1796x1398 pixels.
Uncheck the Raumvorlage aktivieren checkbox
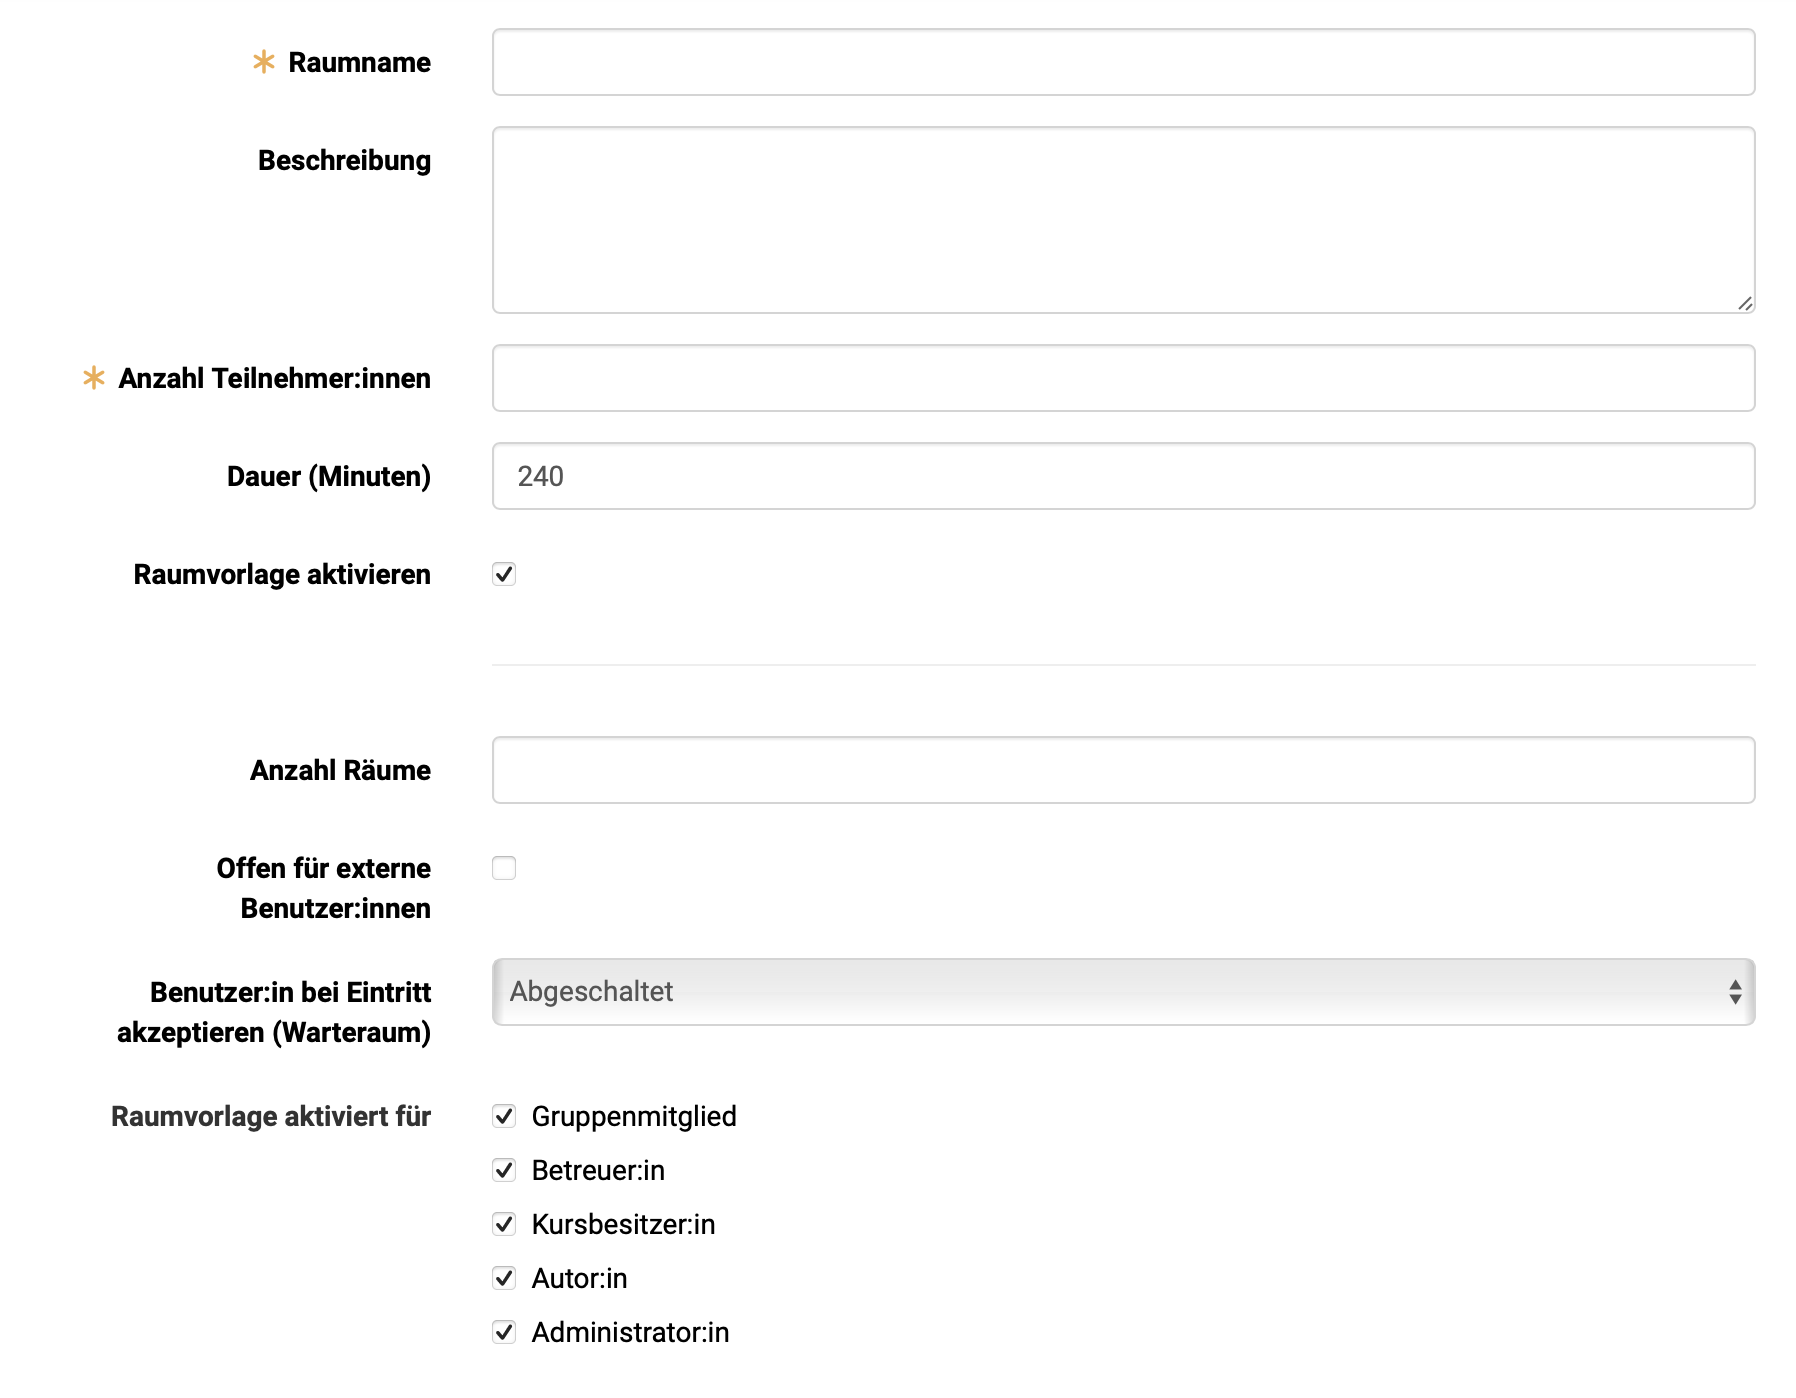click(505, 573)
